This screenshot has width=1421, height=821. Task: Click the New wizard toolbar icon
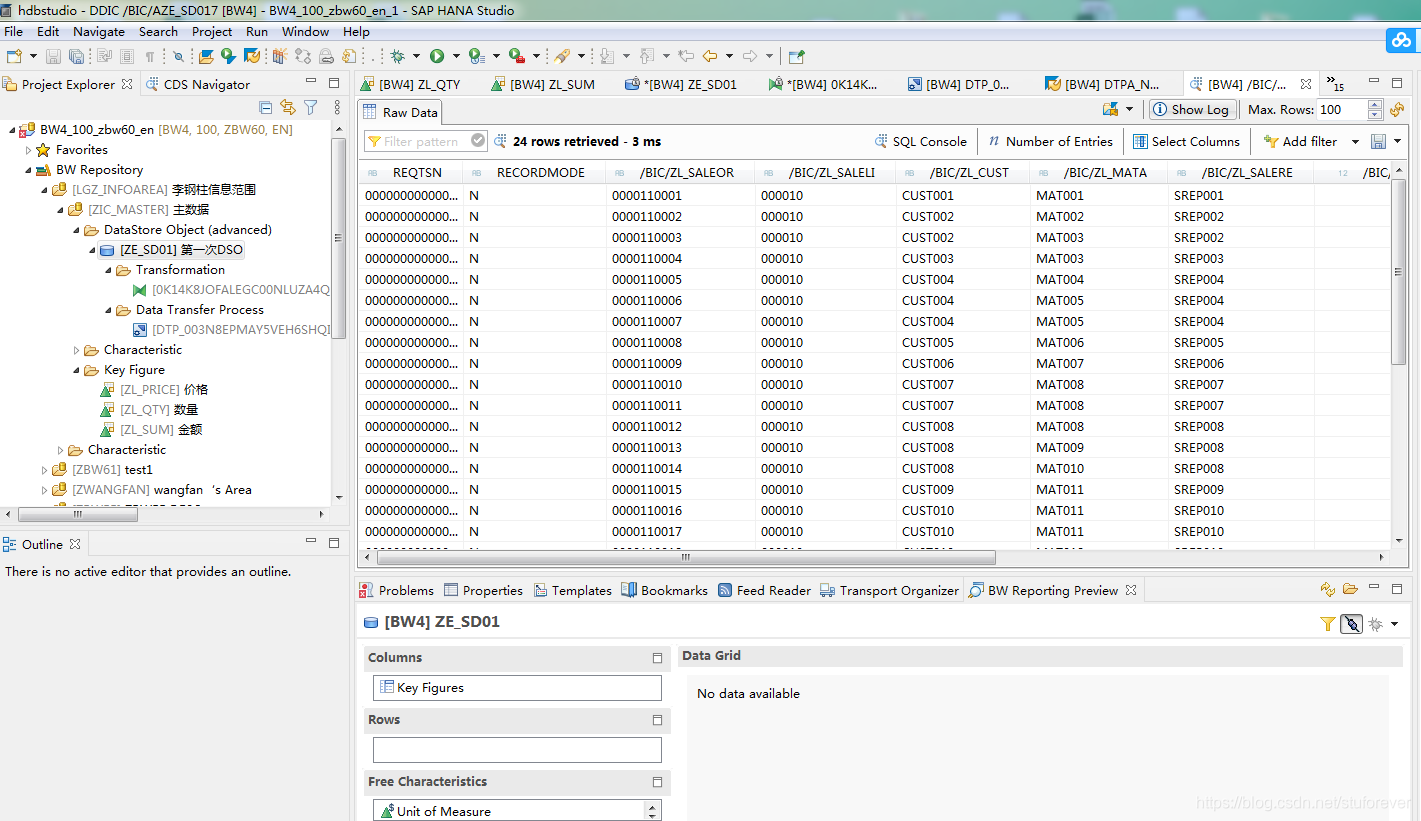(15, 56)
